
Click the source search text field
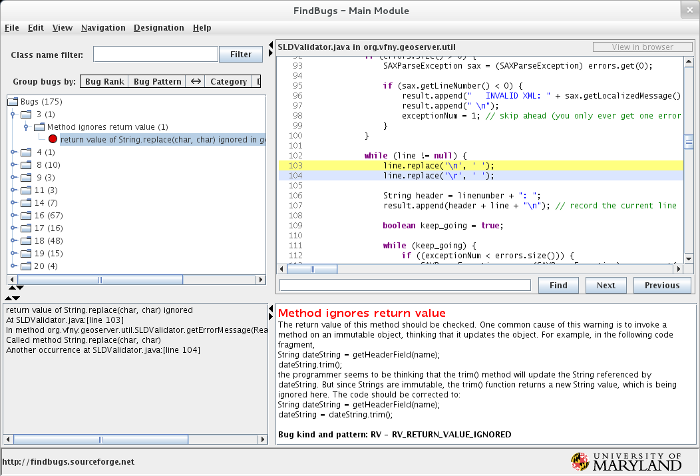(x=405, y=285)
